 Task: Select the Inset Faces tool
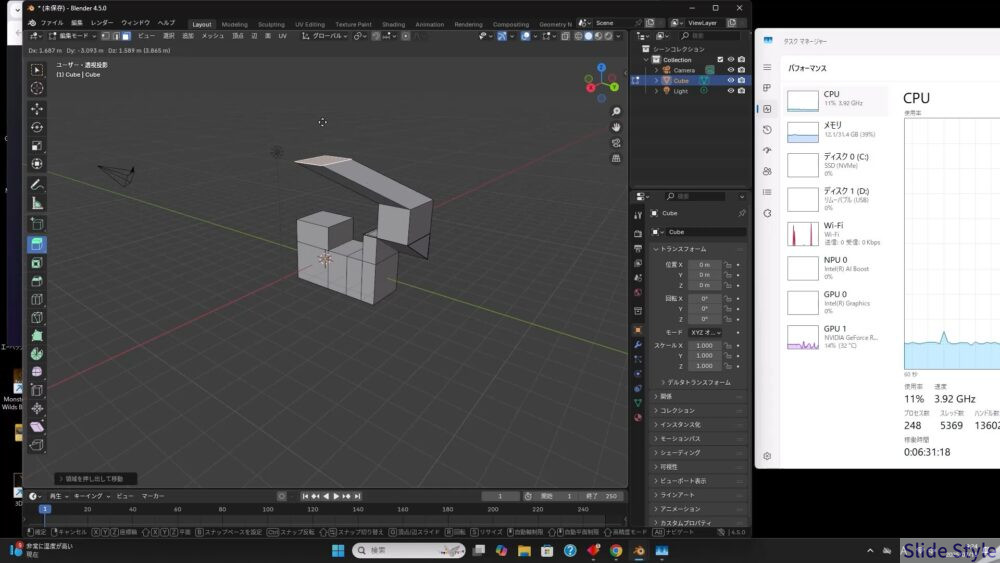point(37,263)
